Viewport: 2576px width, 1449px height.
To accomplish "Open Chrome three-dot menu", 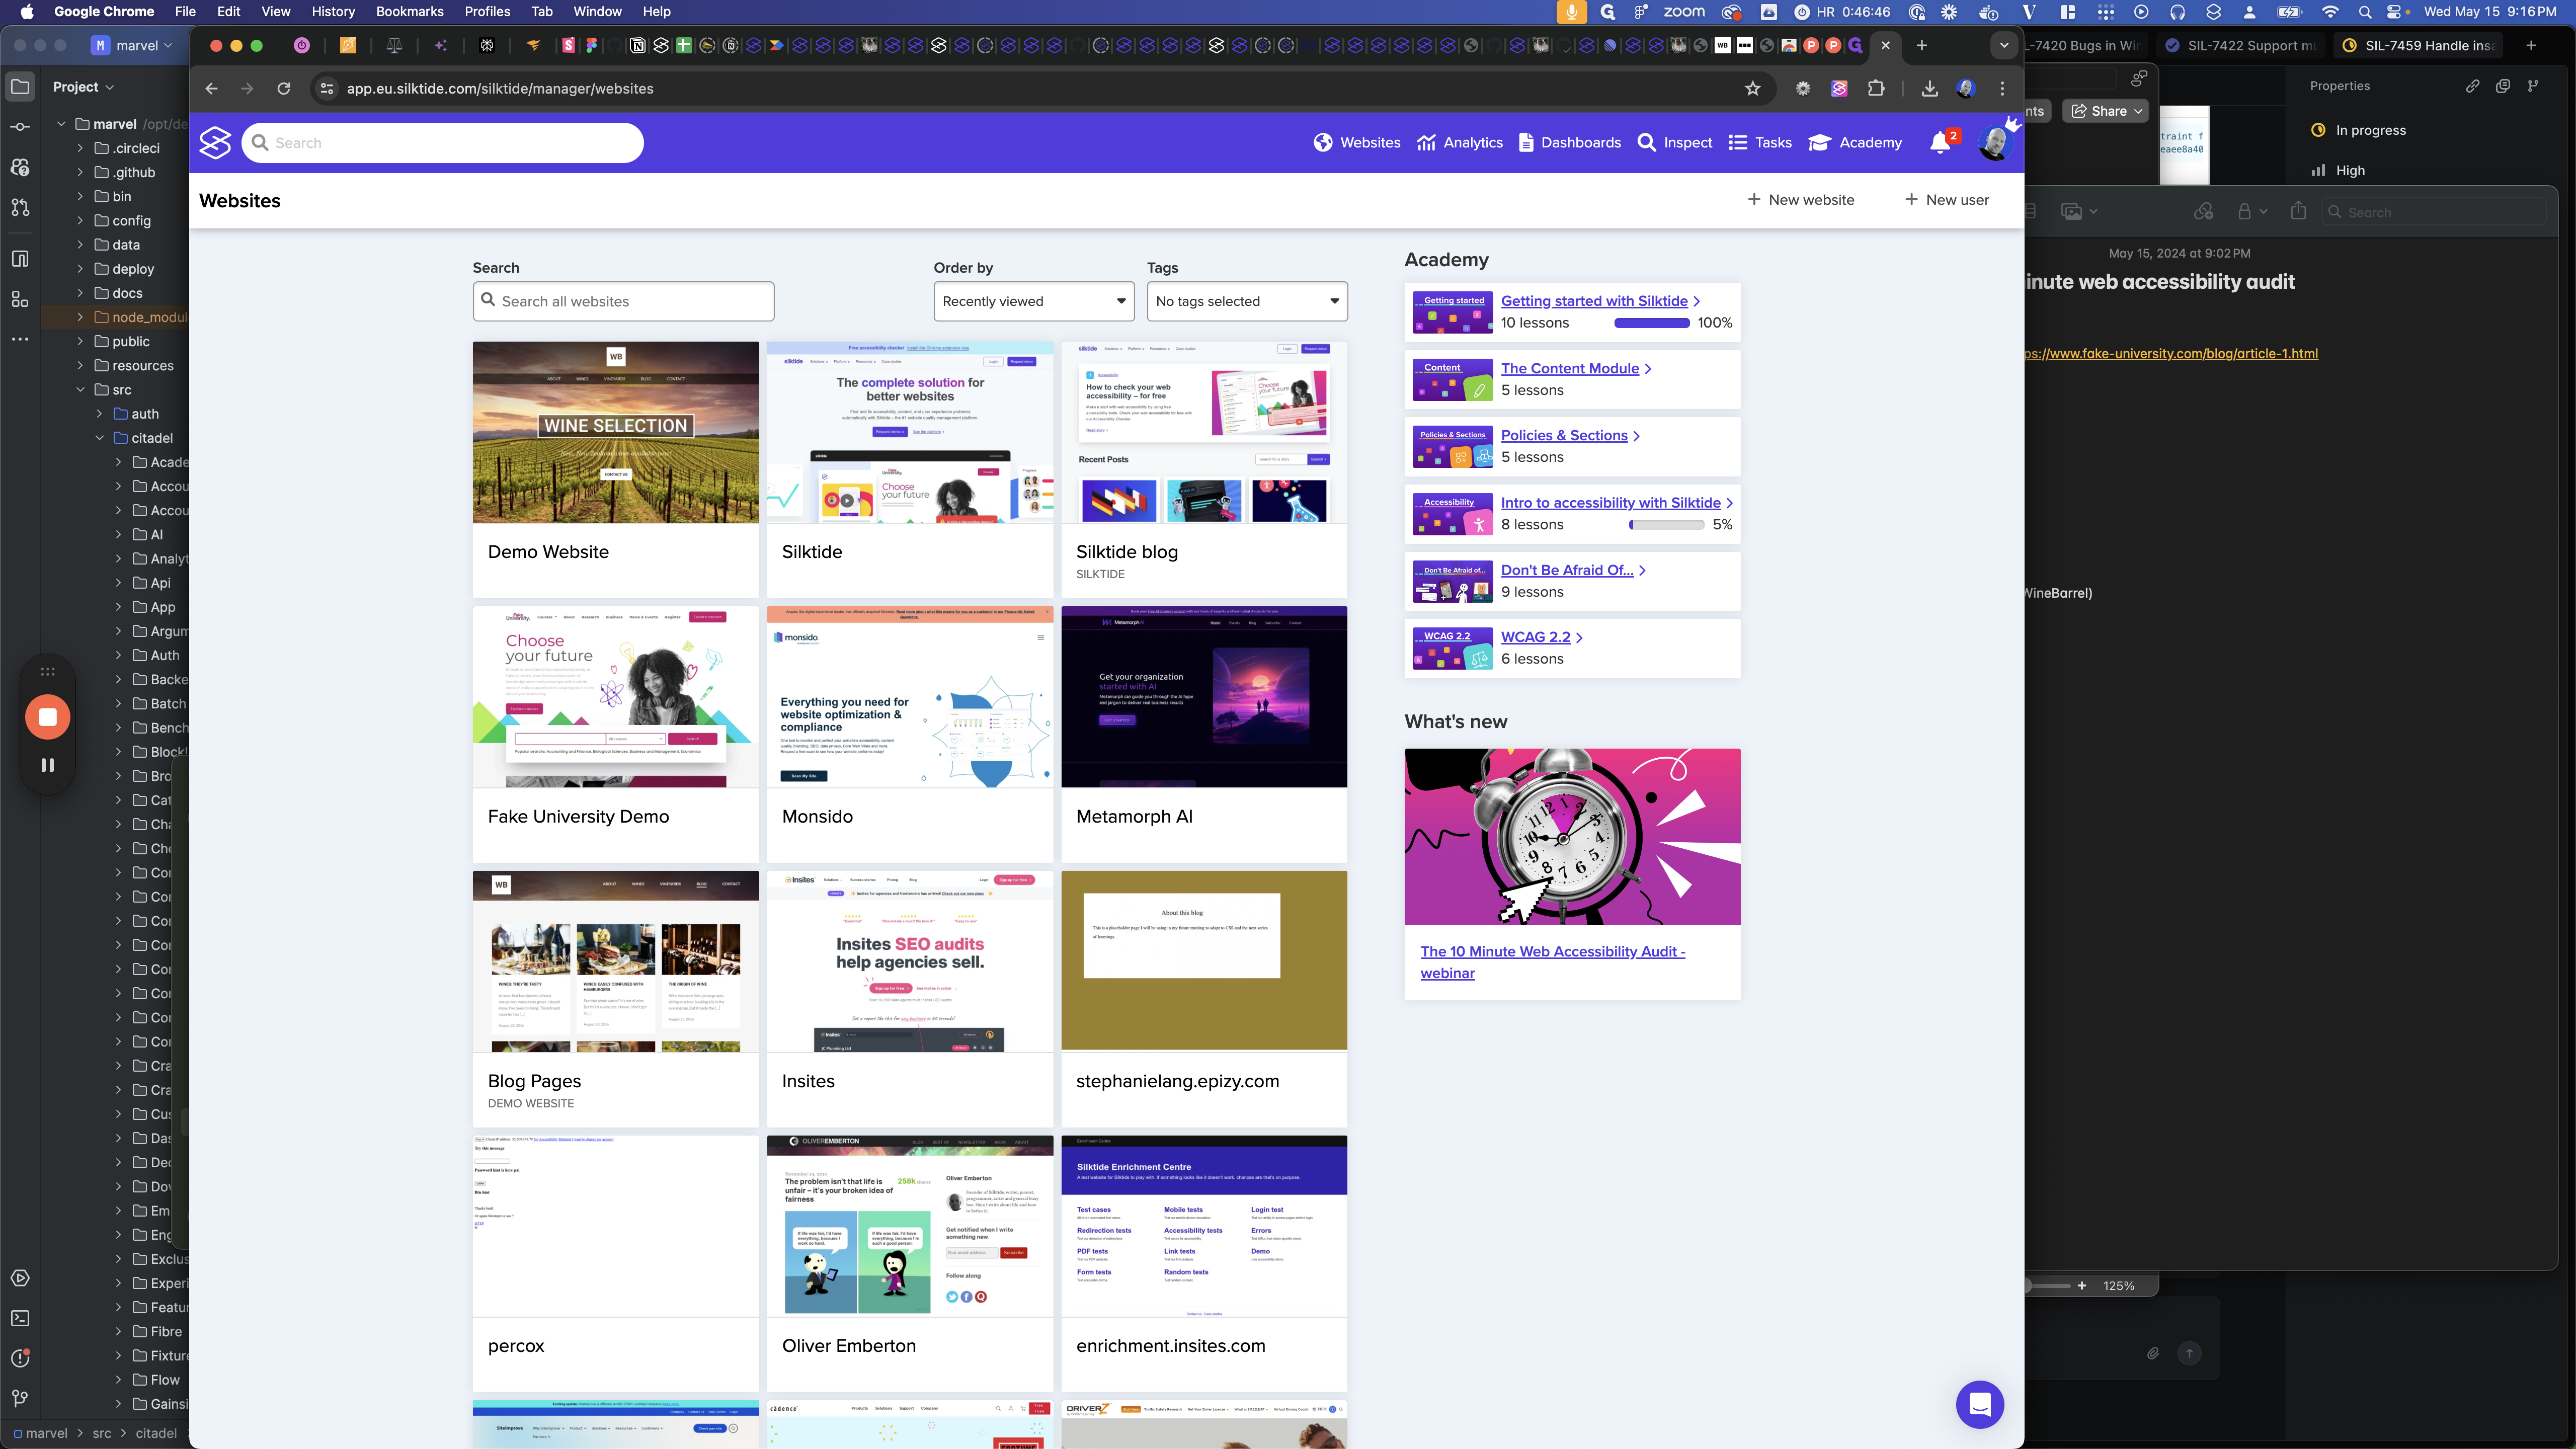I will pyautogui.click(x=2002, y=88).
